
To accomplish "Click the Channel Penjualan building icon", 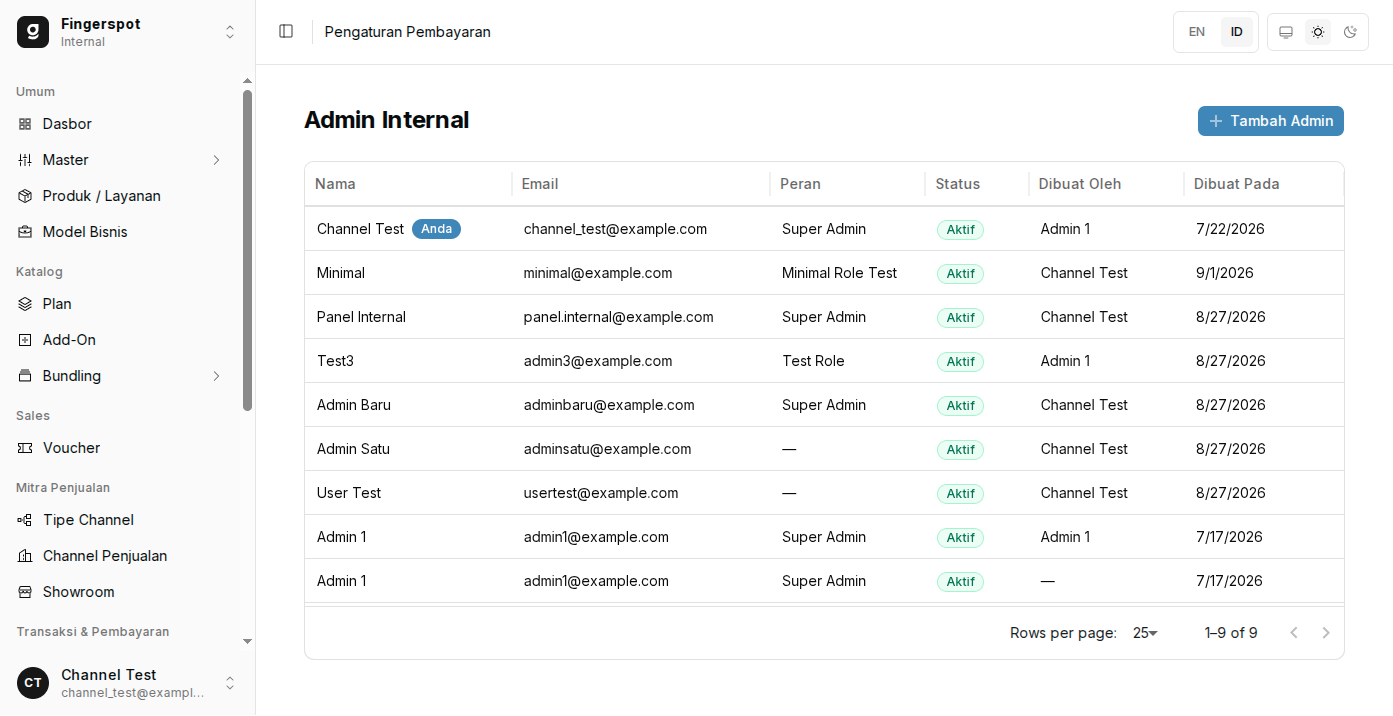I will coord(25,556).
